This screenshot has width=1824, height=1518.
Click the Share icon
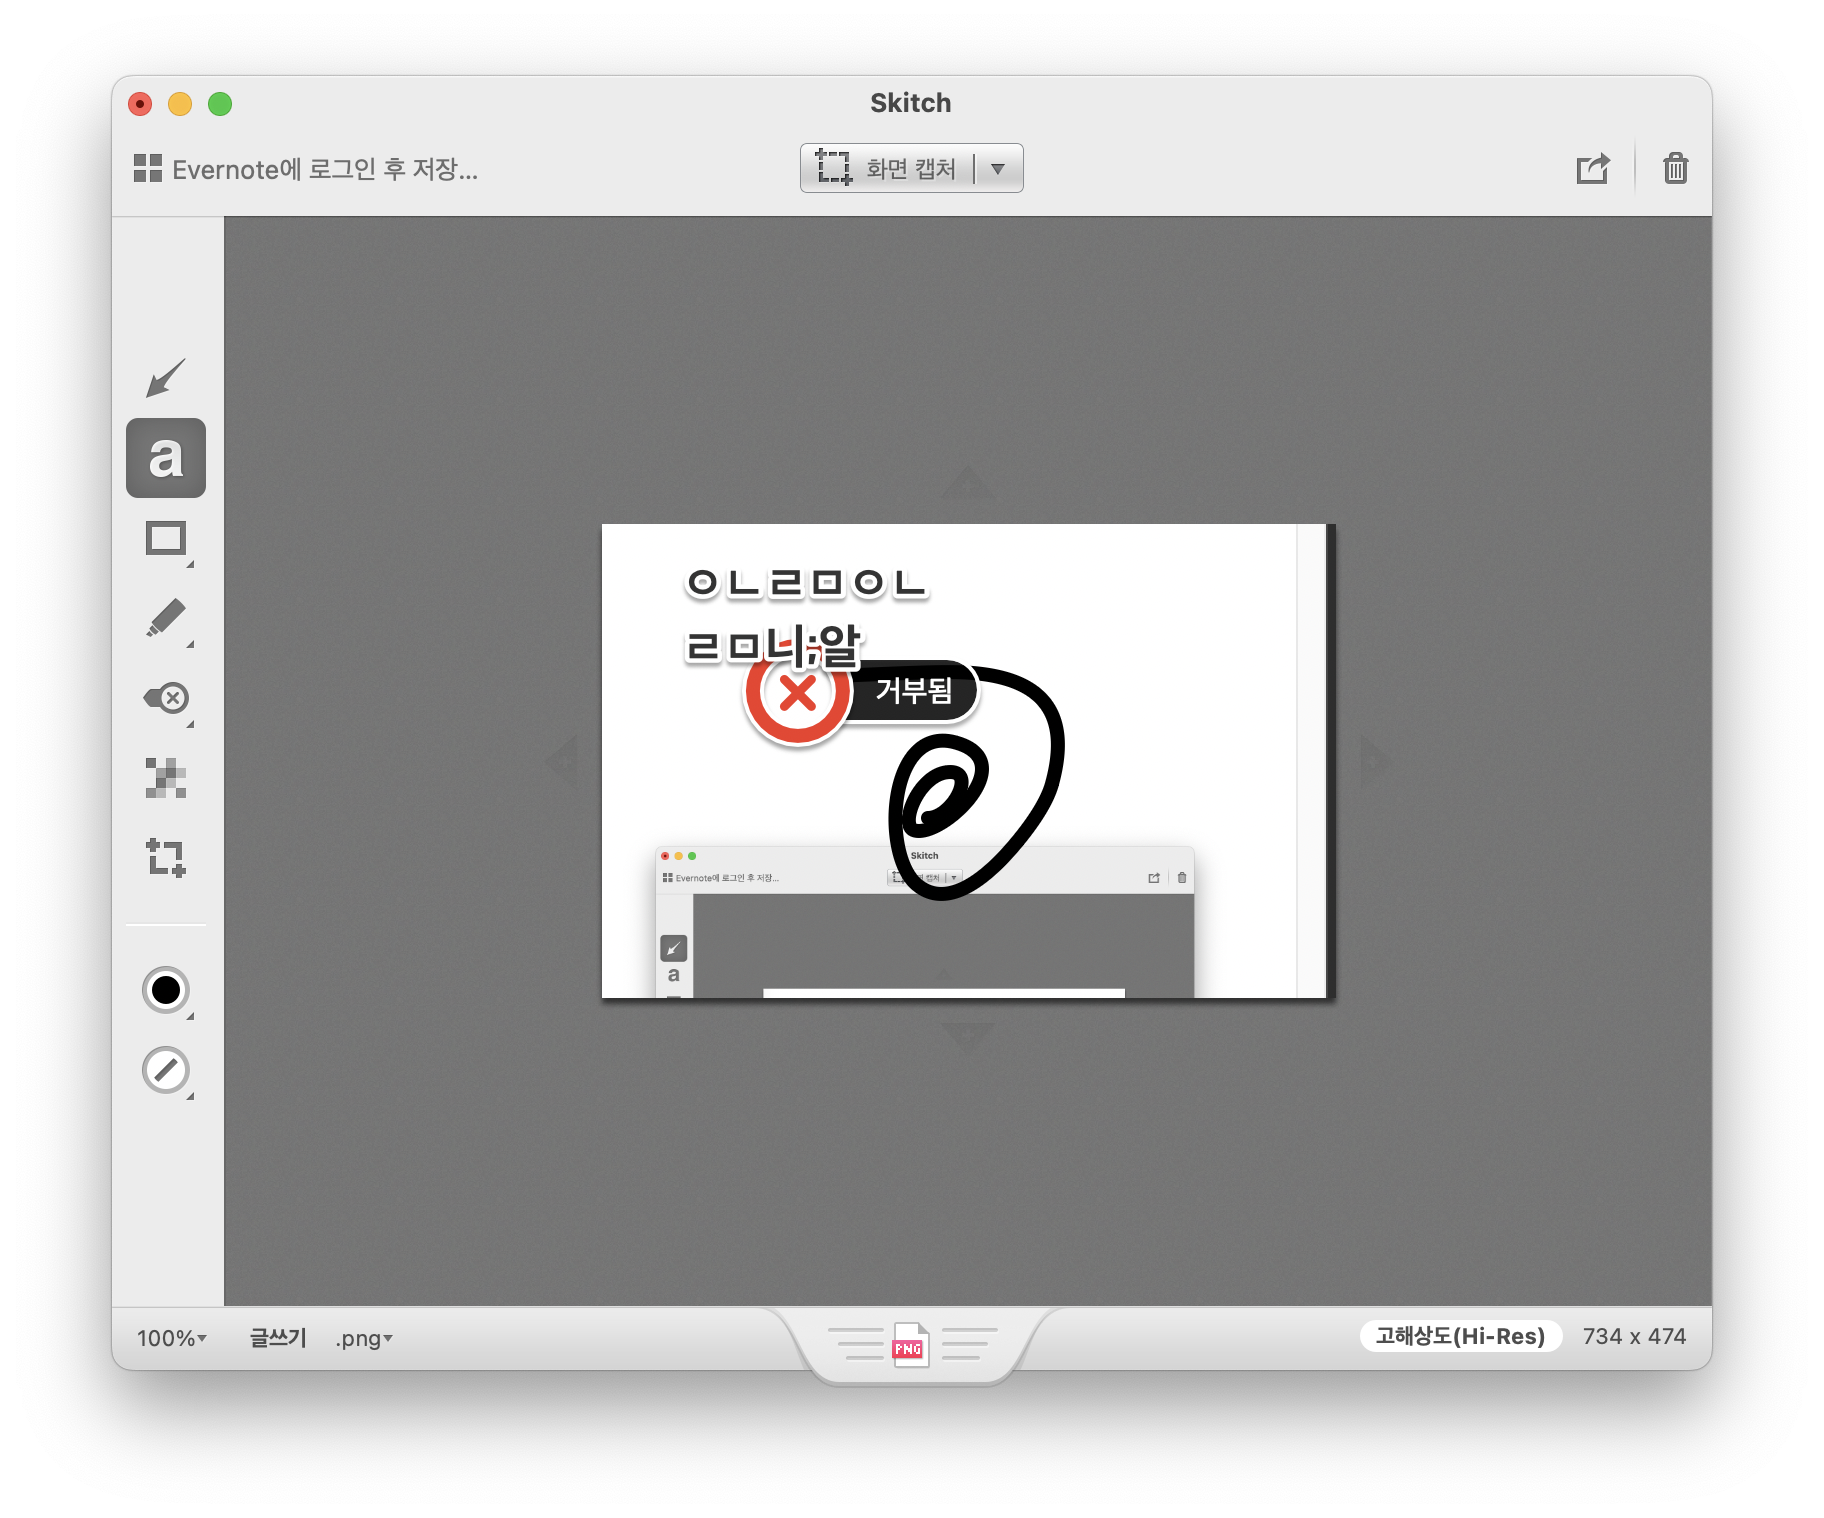tap(1593, 168)
